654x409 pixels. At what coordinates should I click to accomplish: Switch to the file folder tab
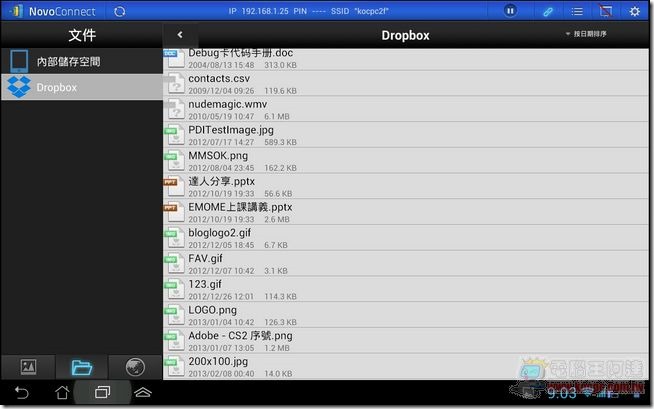click(82, 367)
